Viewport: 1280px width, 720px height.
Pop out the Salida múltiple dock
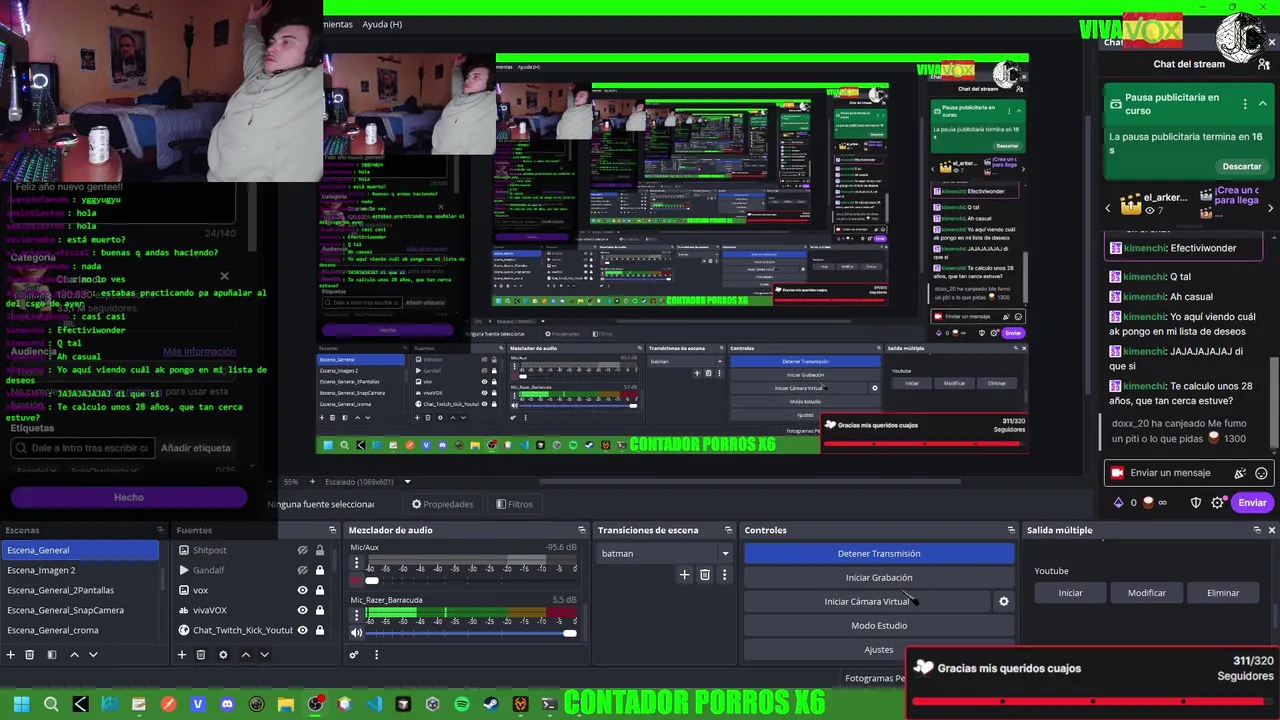pos(1257,530)
